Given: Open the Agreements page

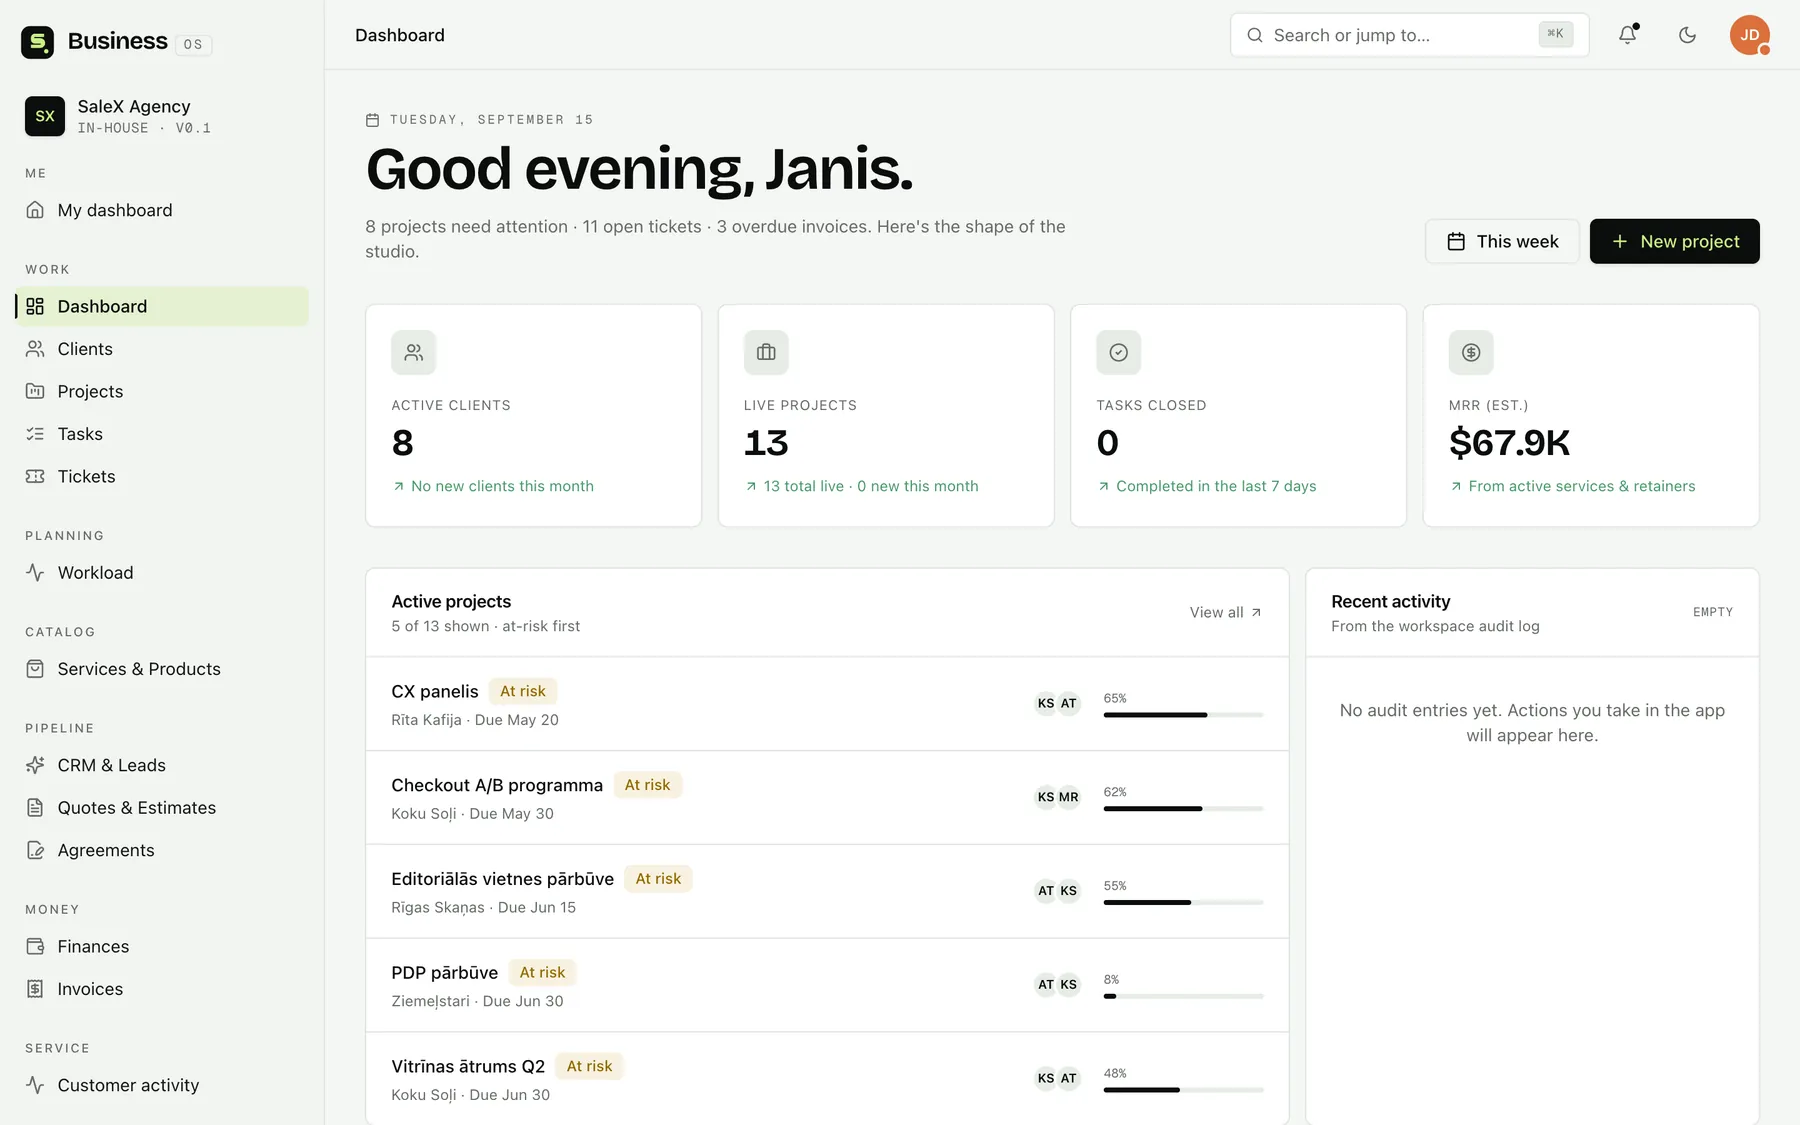Looking at the screenshot, I should point(162,850).
